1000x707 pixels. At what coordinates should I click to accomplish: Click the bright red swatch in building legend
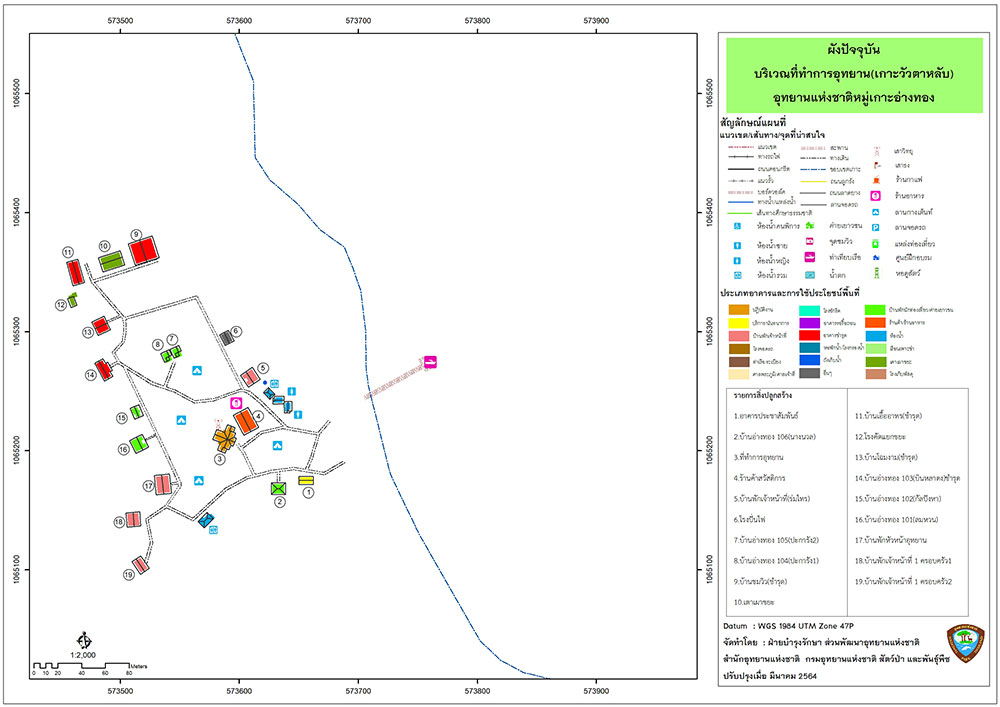(809, 335)
